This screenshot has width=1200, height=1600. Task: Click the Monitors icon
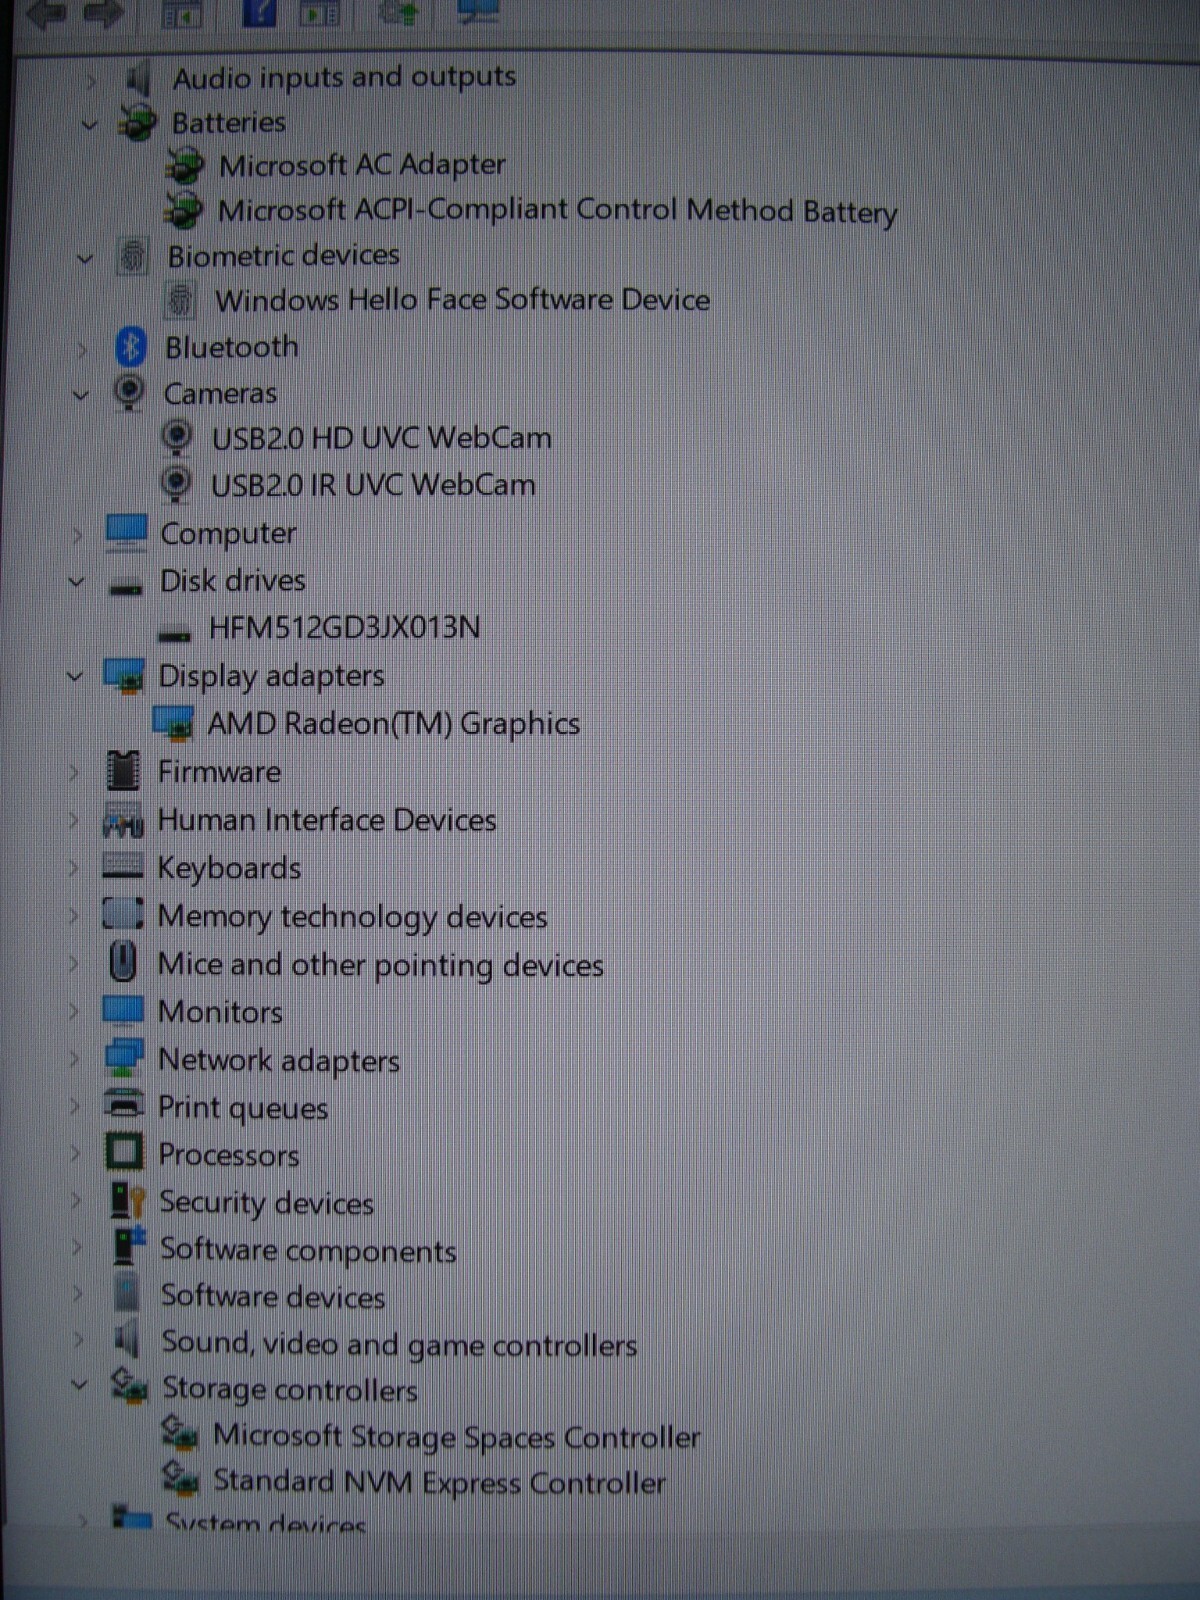[123, 1009]
